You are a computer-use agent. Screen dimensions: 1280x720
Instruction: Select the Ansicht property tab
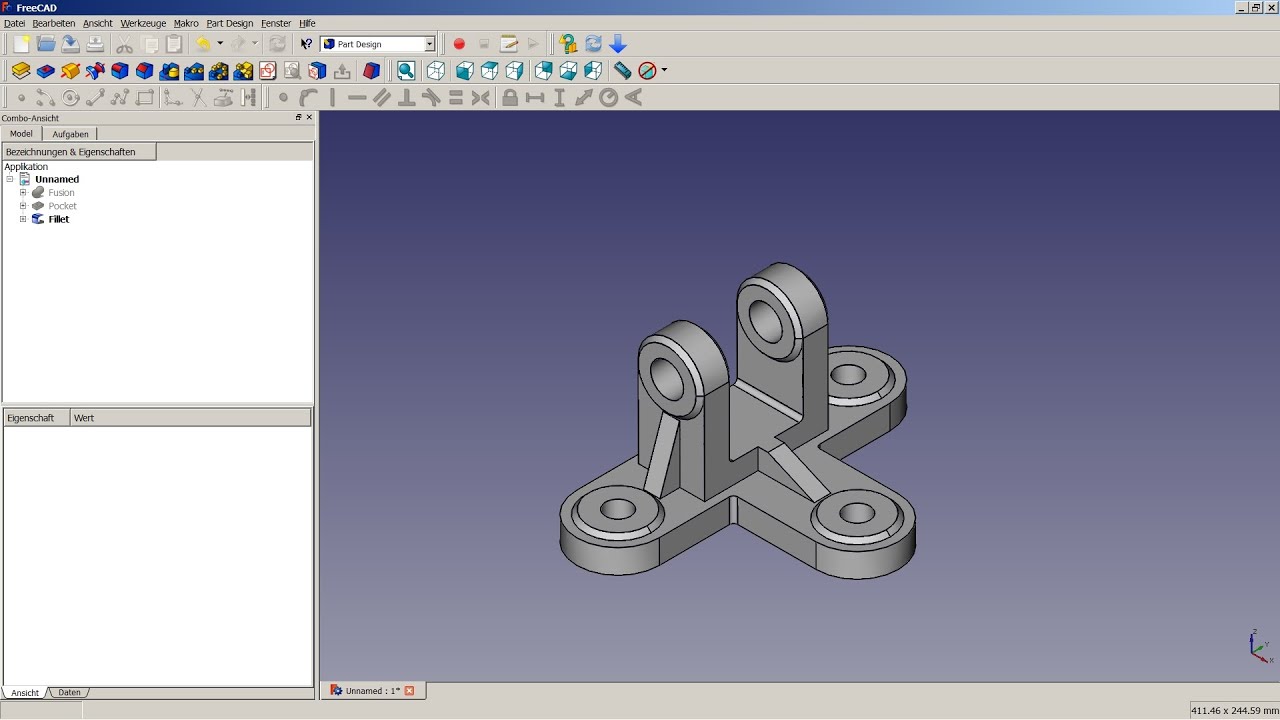[x=25, y=693]
